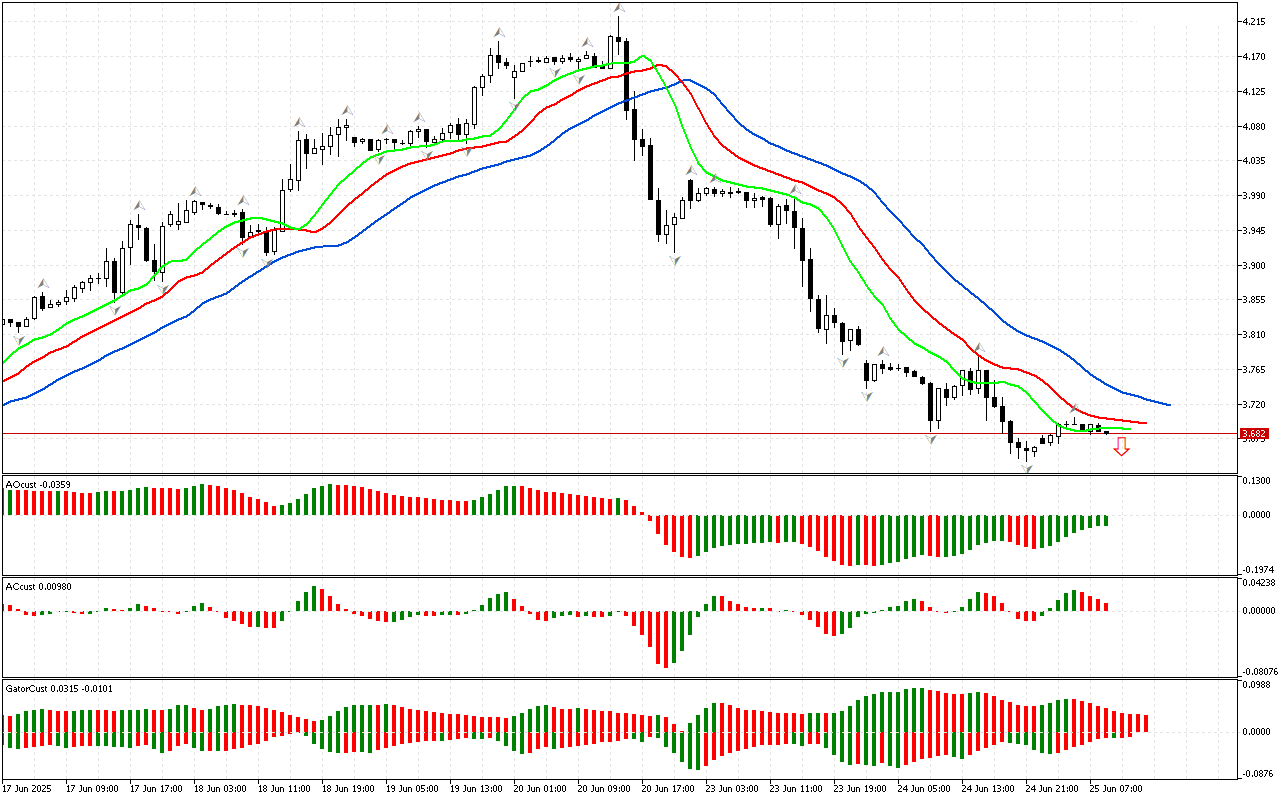
Task: Click the 4.215 price axis label
Action: tap(1252, 21)
